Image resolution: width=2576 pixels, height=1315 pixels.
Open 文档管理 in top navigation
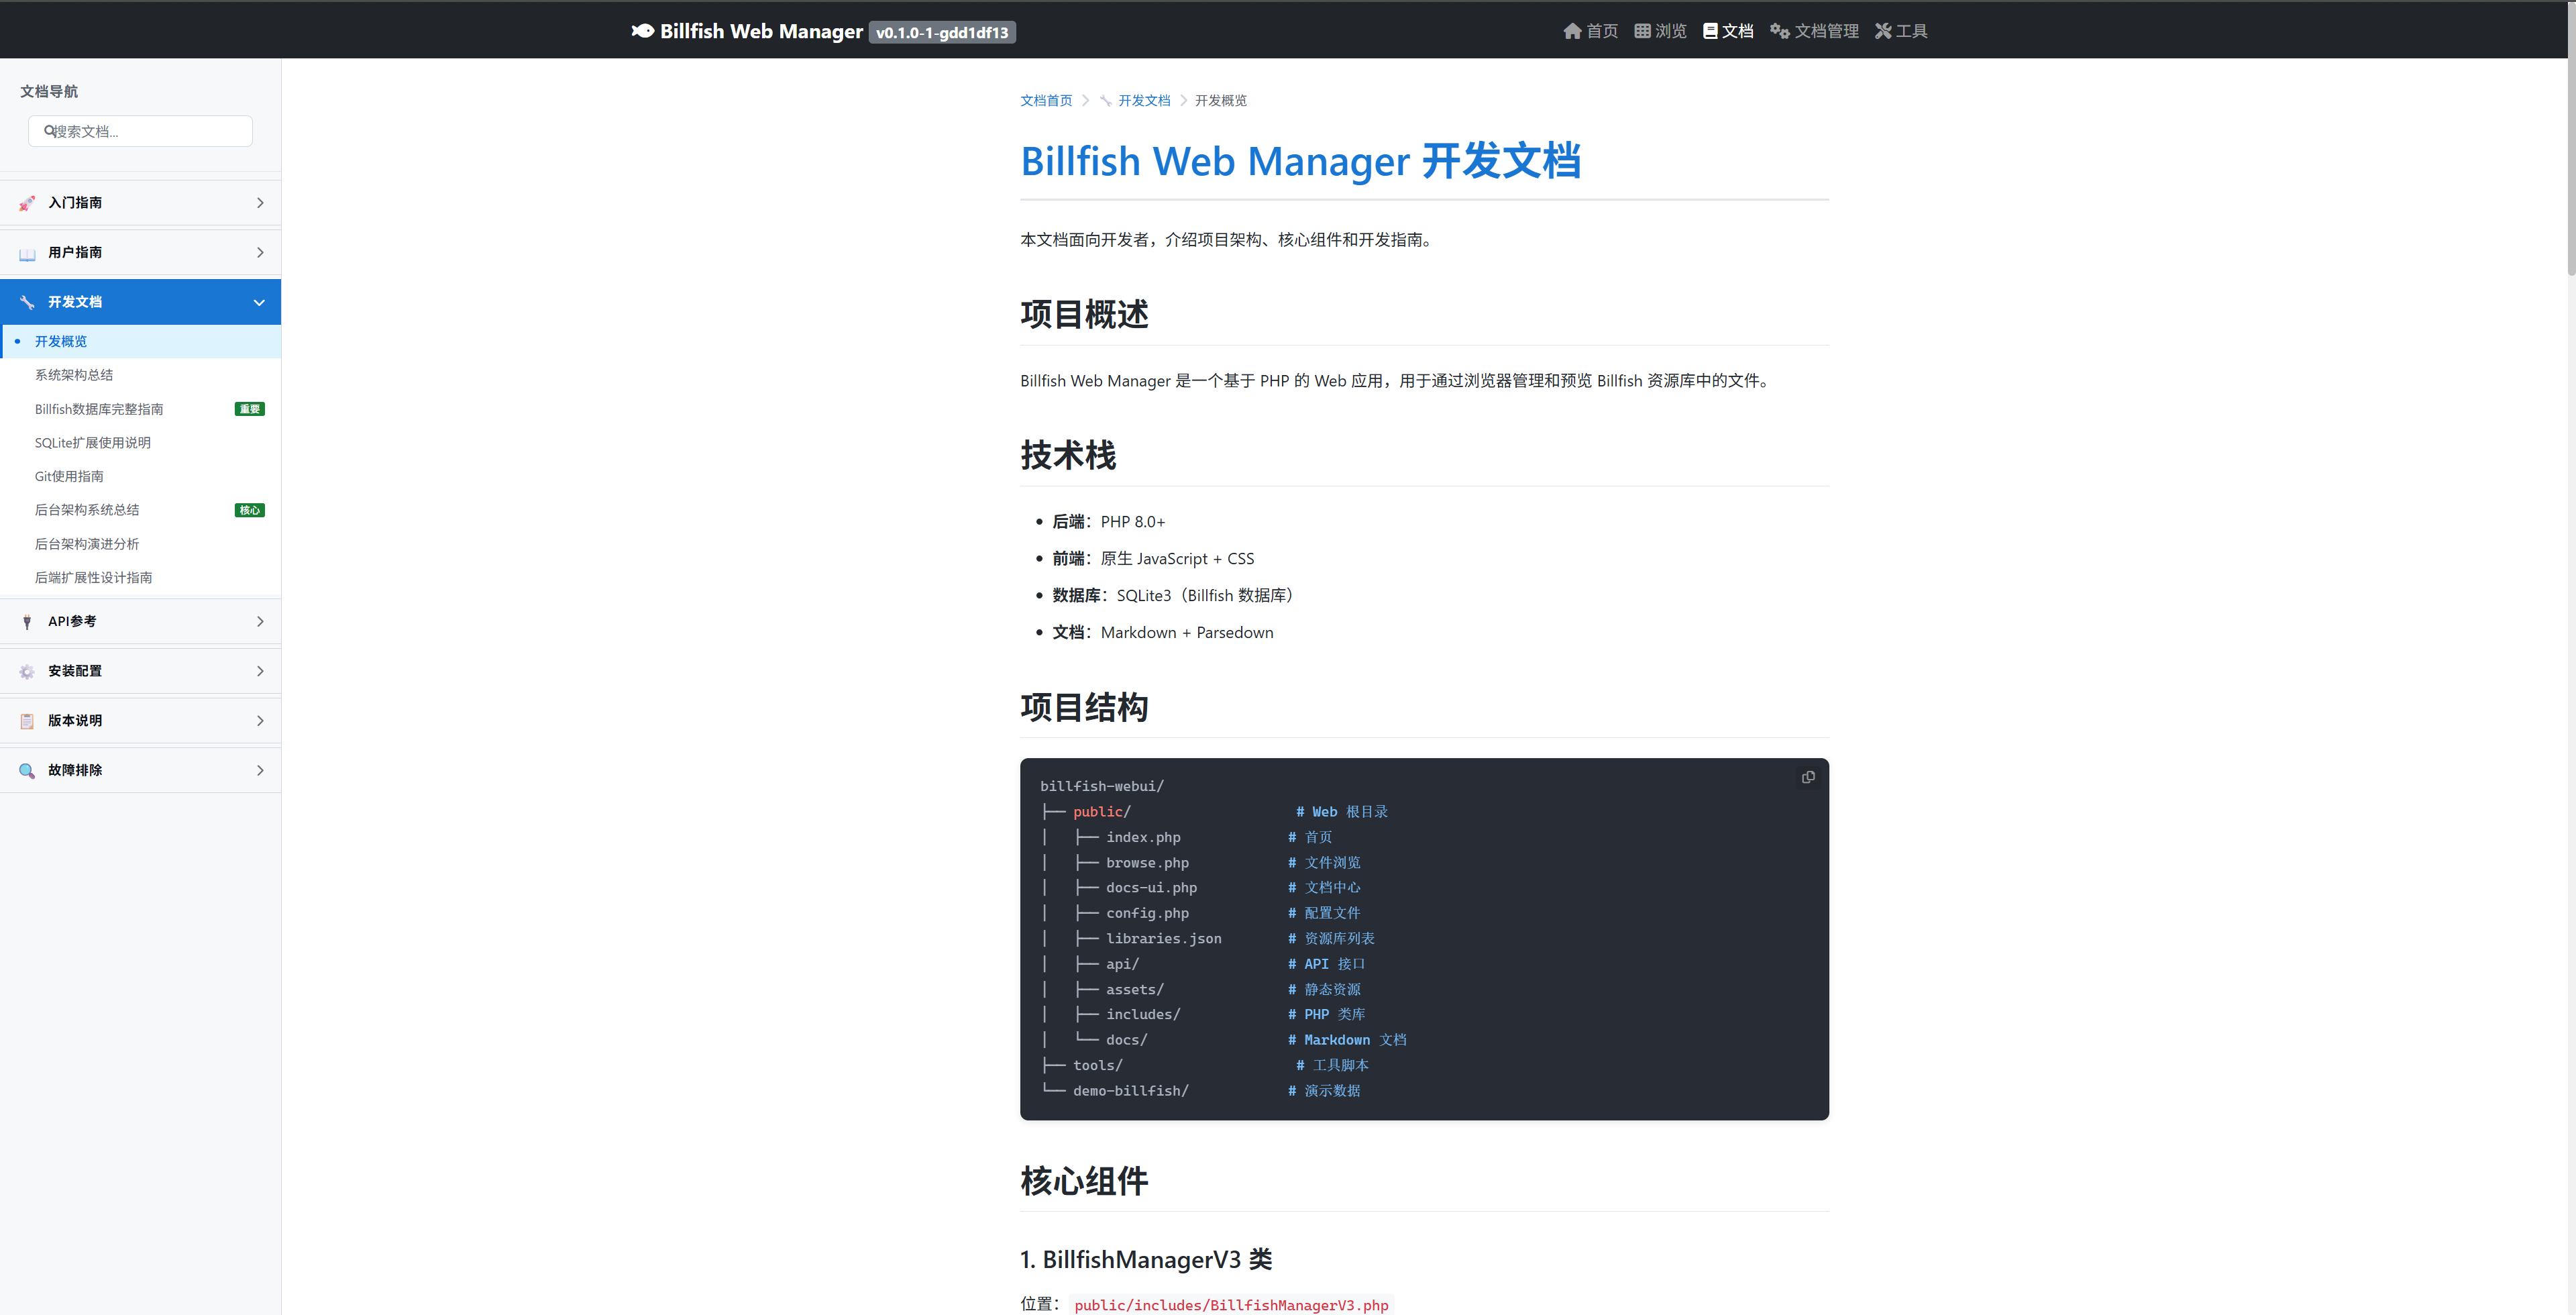1814,31
